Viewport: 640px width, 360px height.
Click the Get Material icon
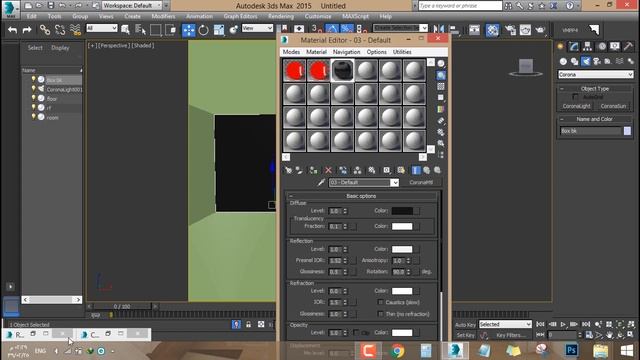[288, 170]
